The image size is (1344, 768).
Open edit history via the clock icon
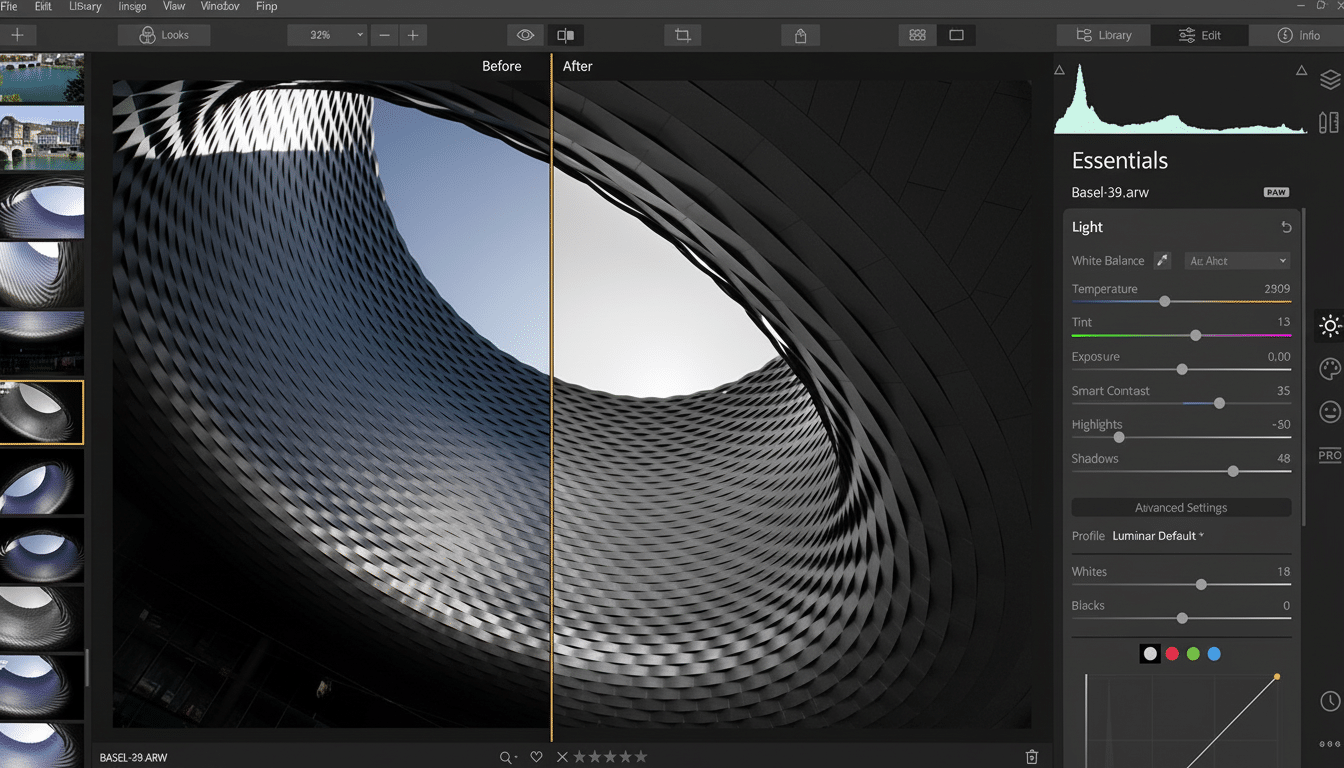click(1329, 701)
